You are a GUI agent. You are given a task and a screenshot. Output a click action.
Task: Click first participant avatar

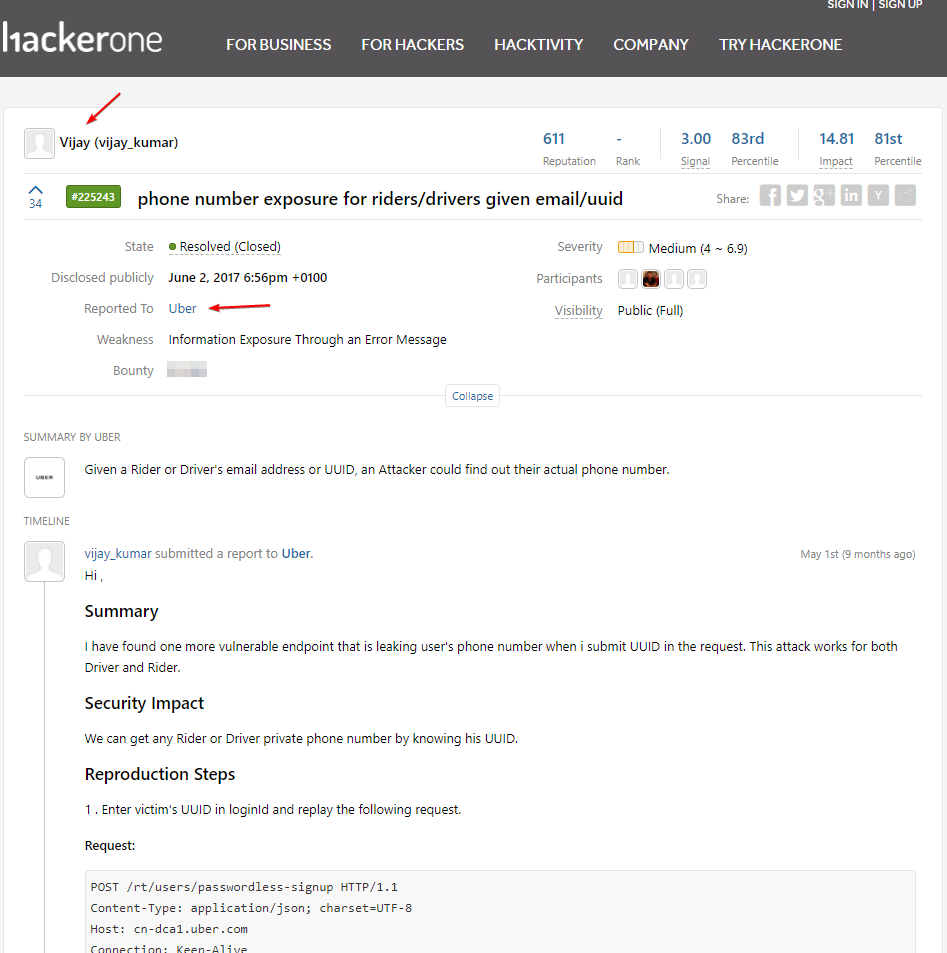628,279
